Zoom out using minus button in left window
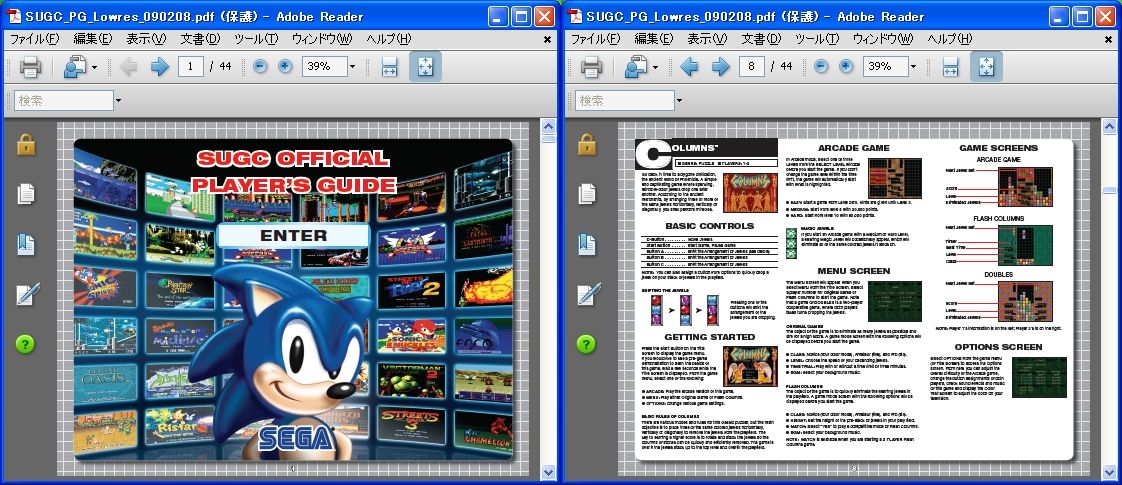 (x=260, y=67)
